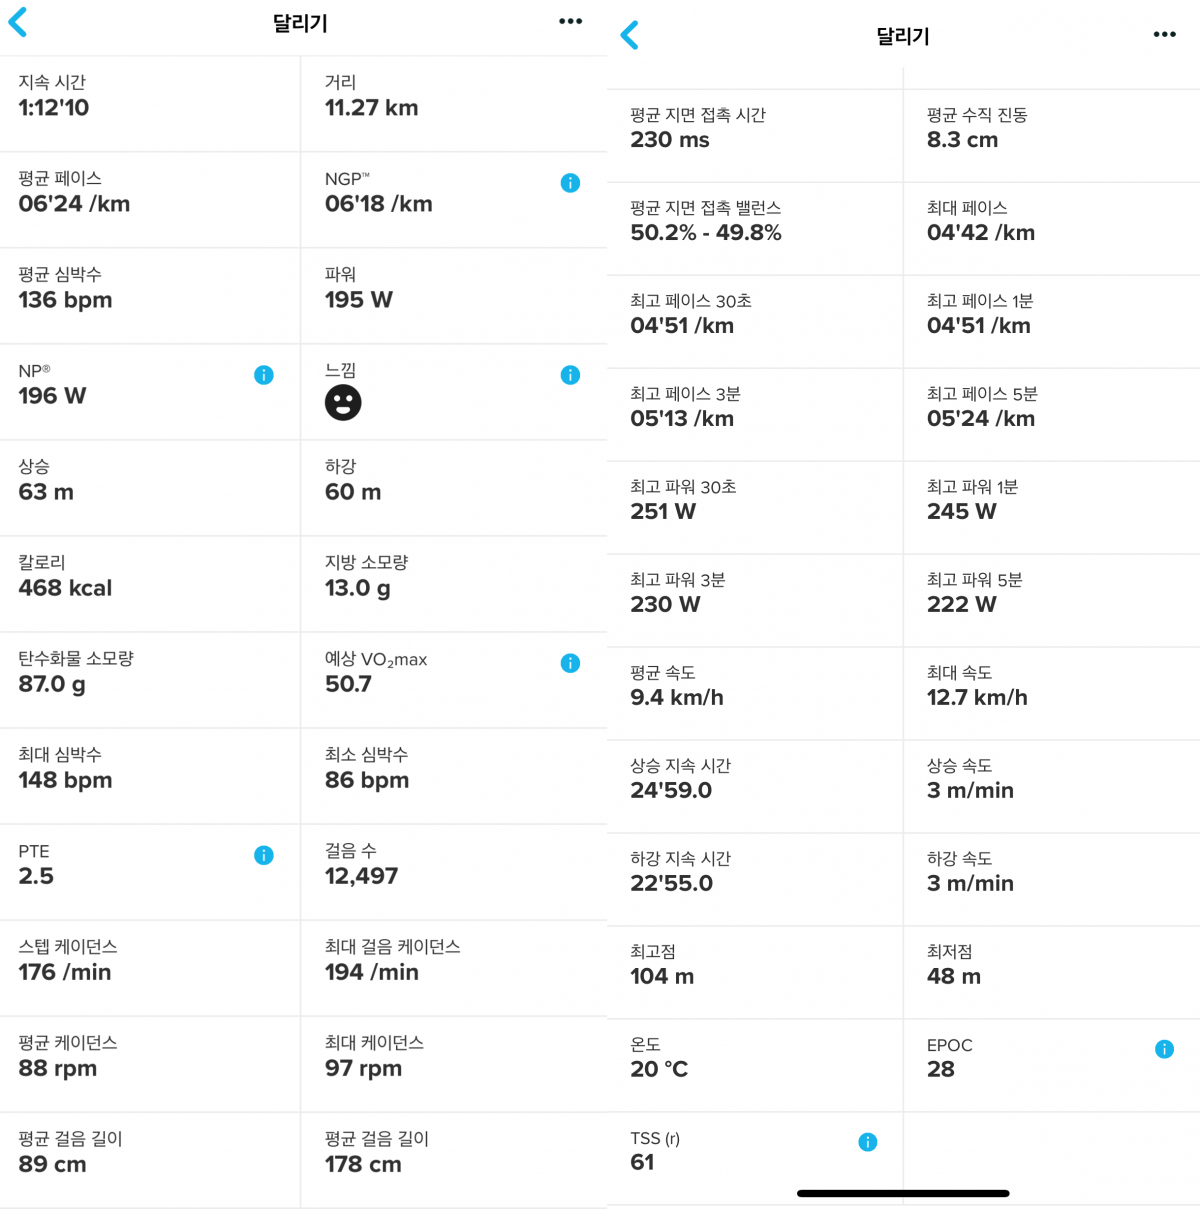Open the three-dot menu on the left screen
This screenshot has width=1200, height=1209.
pos(570,22)
